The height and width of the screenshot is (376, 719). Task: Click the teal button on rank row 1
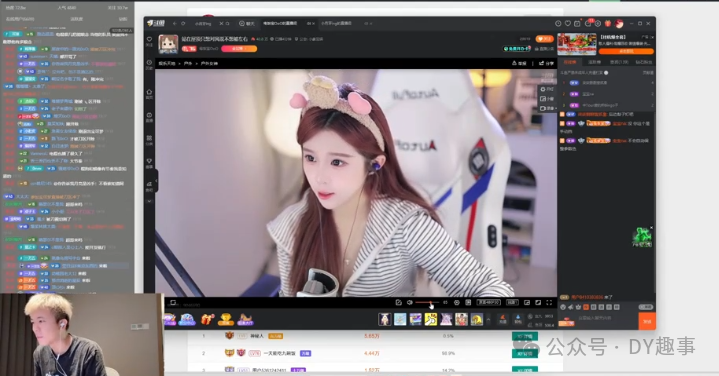point(525,336)
